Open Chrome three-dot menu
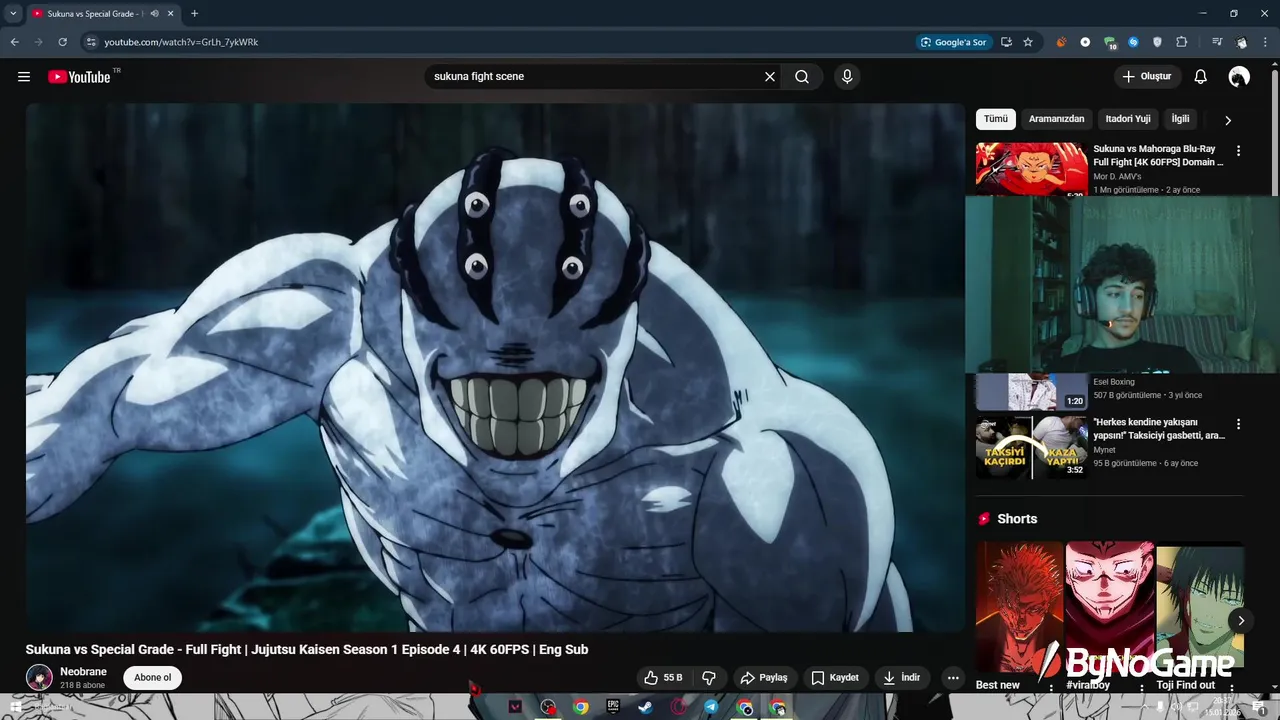 pyautogui.click(x=1266, y=42)
